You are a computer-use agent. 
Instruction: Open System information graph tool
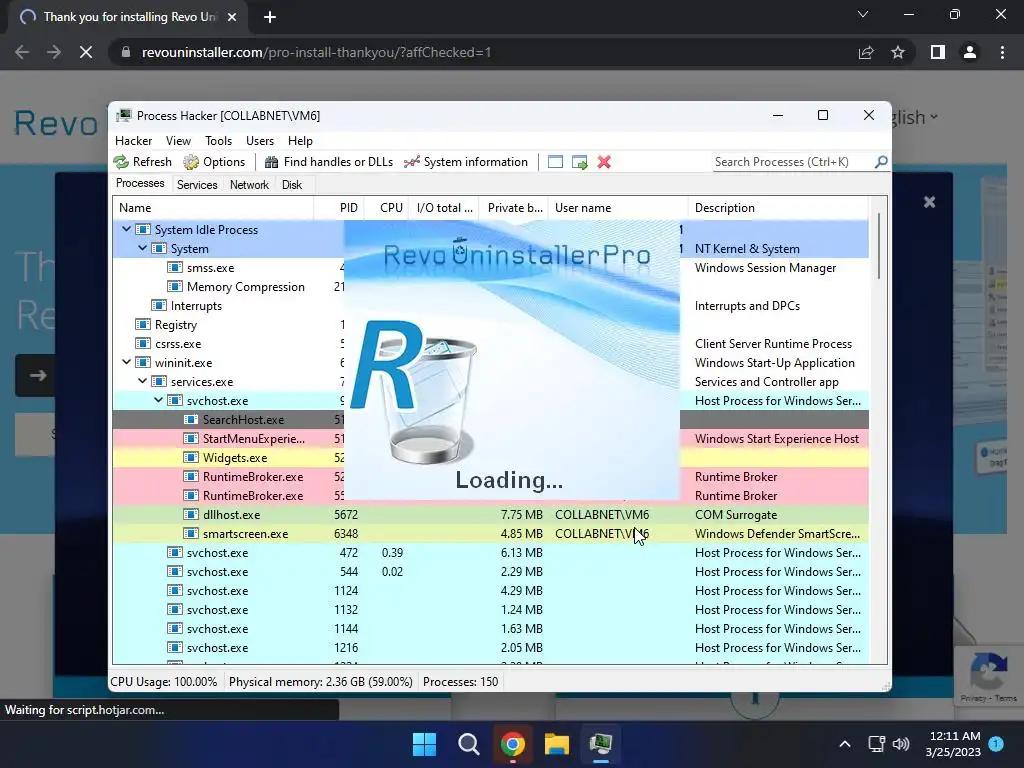click(x=466, y=162)
